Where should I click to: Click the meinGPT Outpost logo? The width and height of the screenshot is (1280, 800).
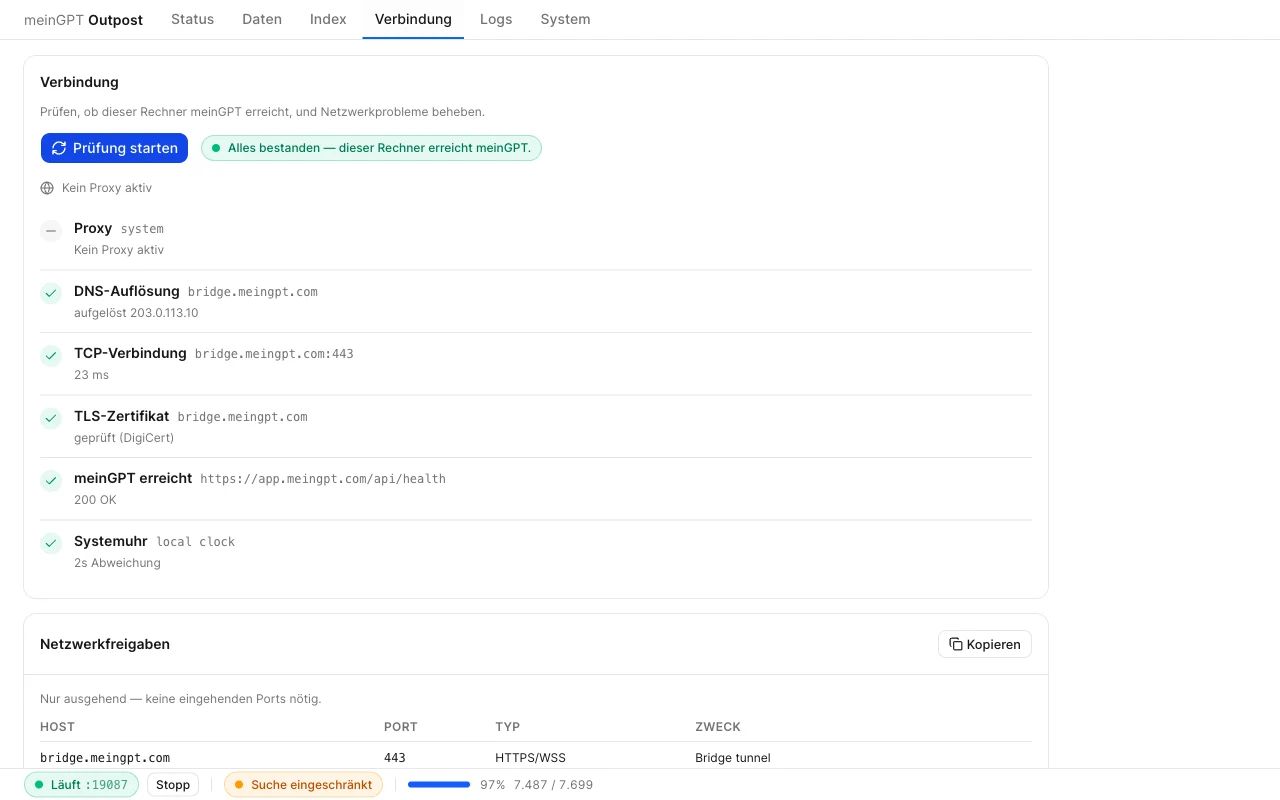click(x=83, y=19)
